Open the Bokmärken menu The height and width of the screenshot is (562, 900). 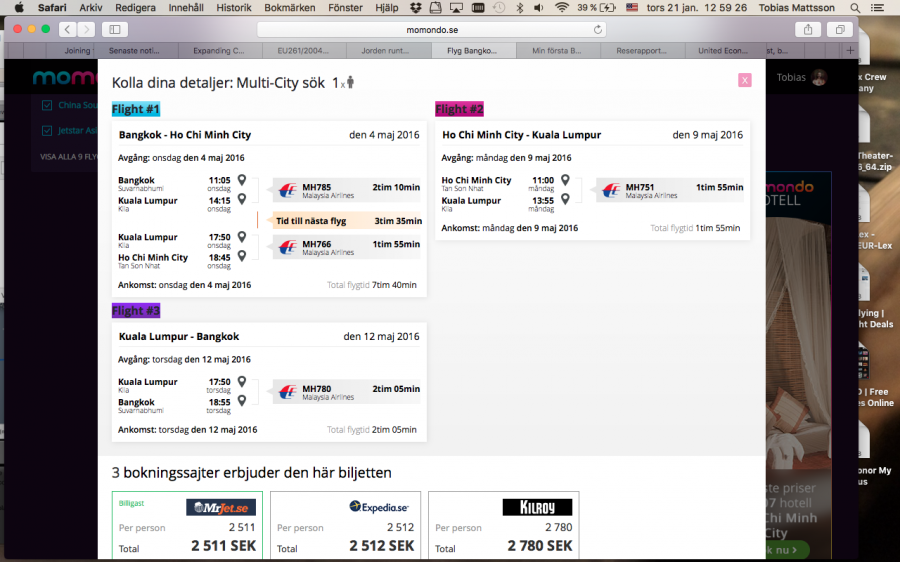point(290,7)
